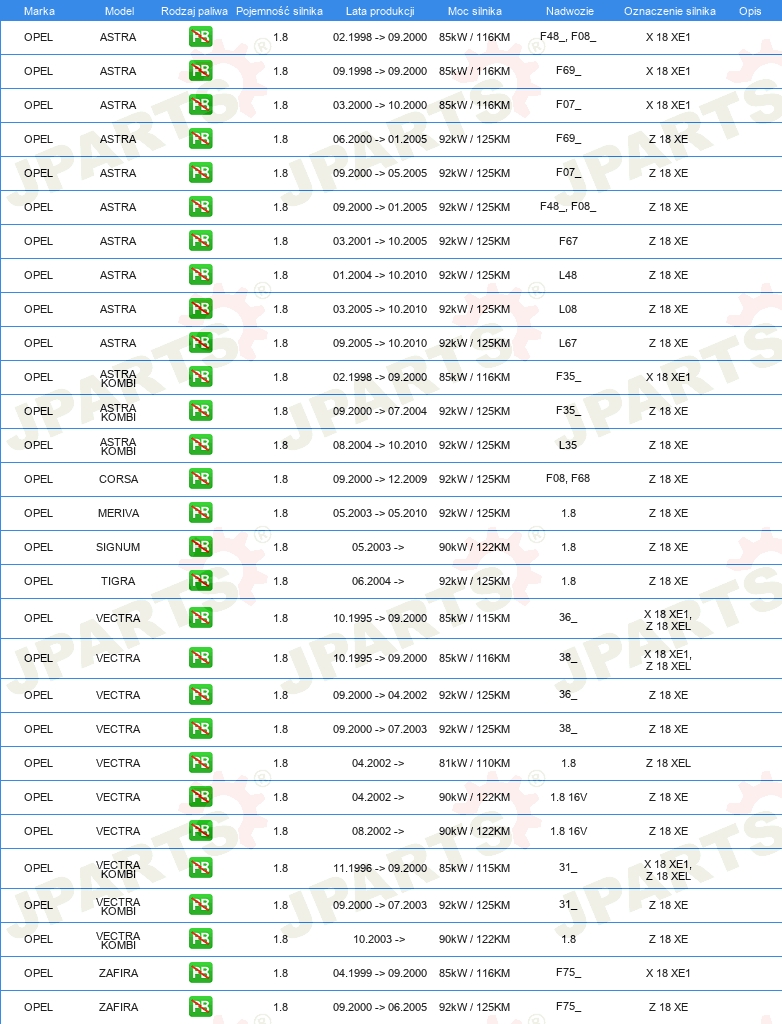This screenshot has height=1024, width=782.
Task: Click OPEL cell in the TIGRA row
Action: pos(39,581)
